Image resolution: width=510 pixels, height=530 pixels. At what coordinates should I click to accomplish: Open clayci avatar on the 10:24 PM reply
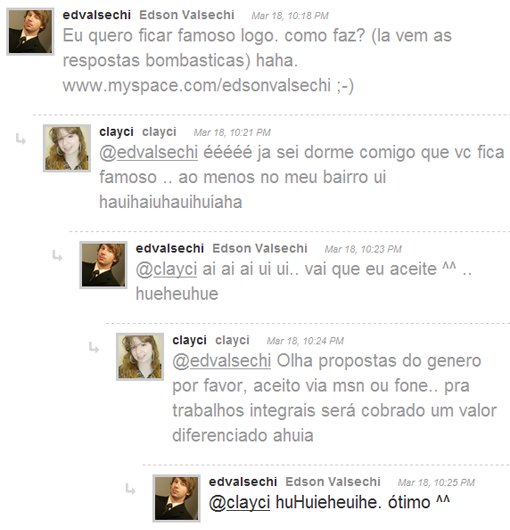click(x=140, y=357)
